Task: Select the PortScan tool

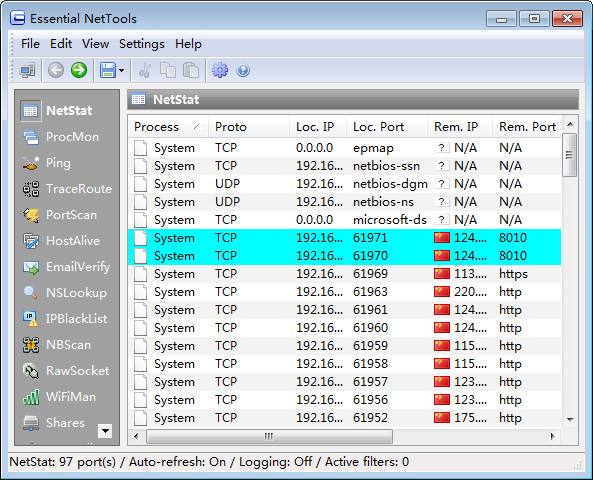Action: point(60,215)
